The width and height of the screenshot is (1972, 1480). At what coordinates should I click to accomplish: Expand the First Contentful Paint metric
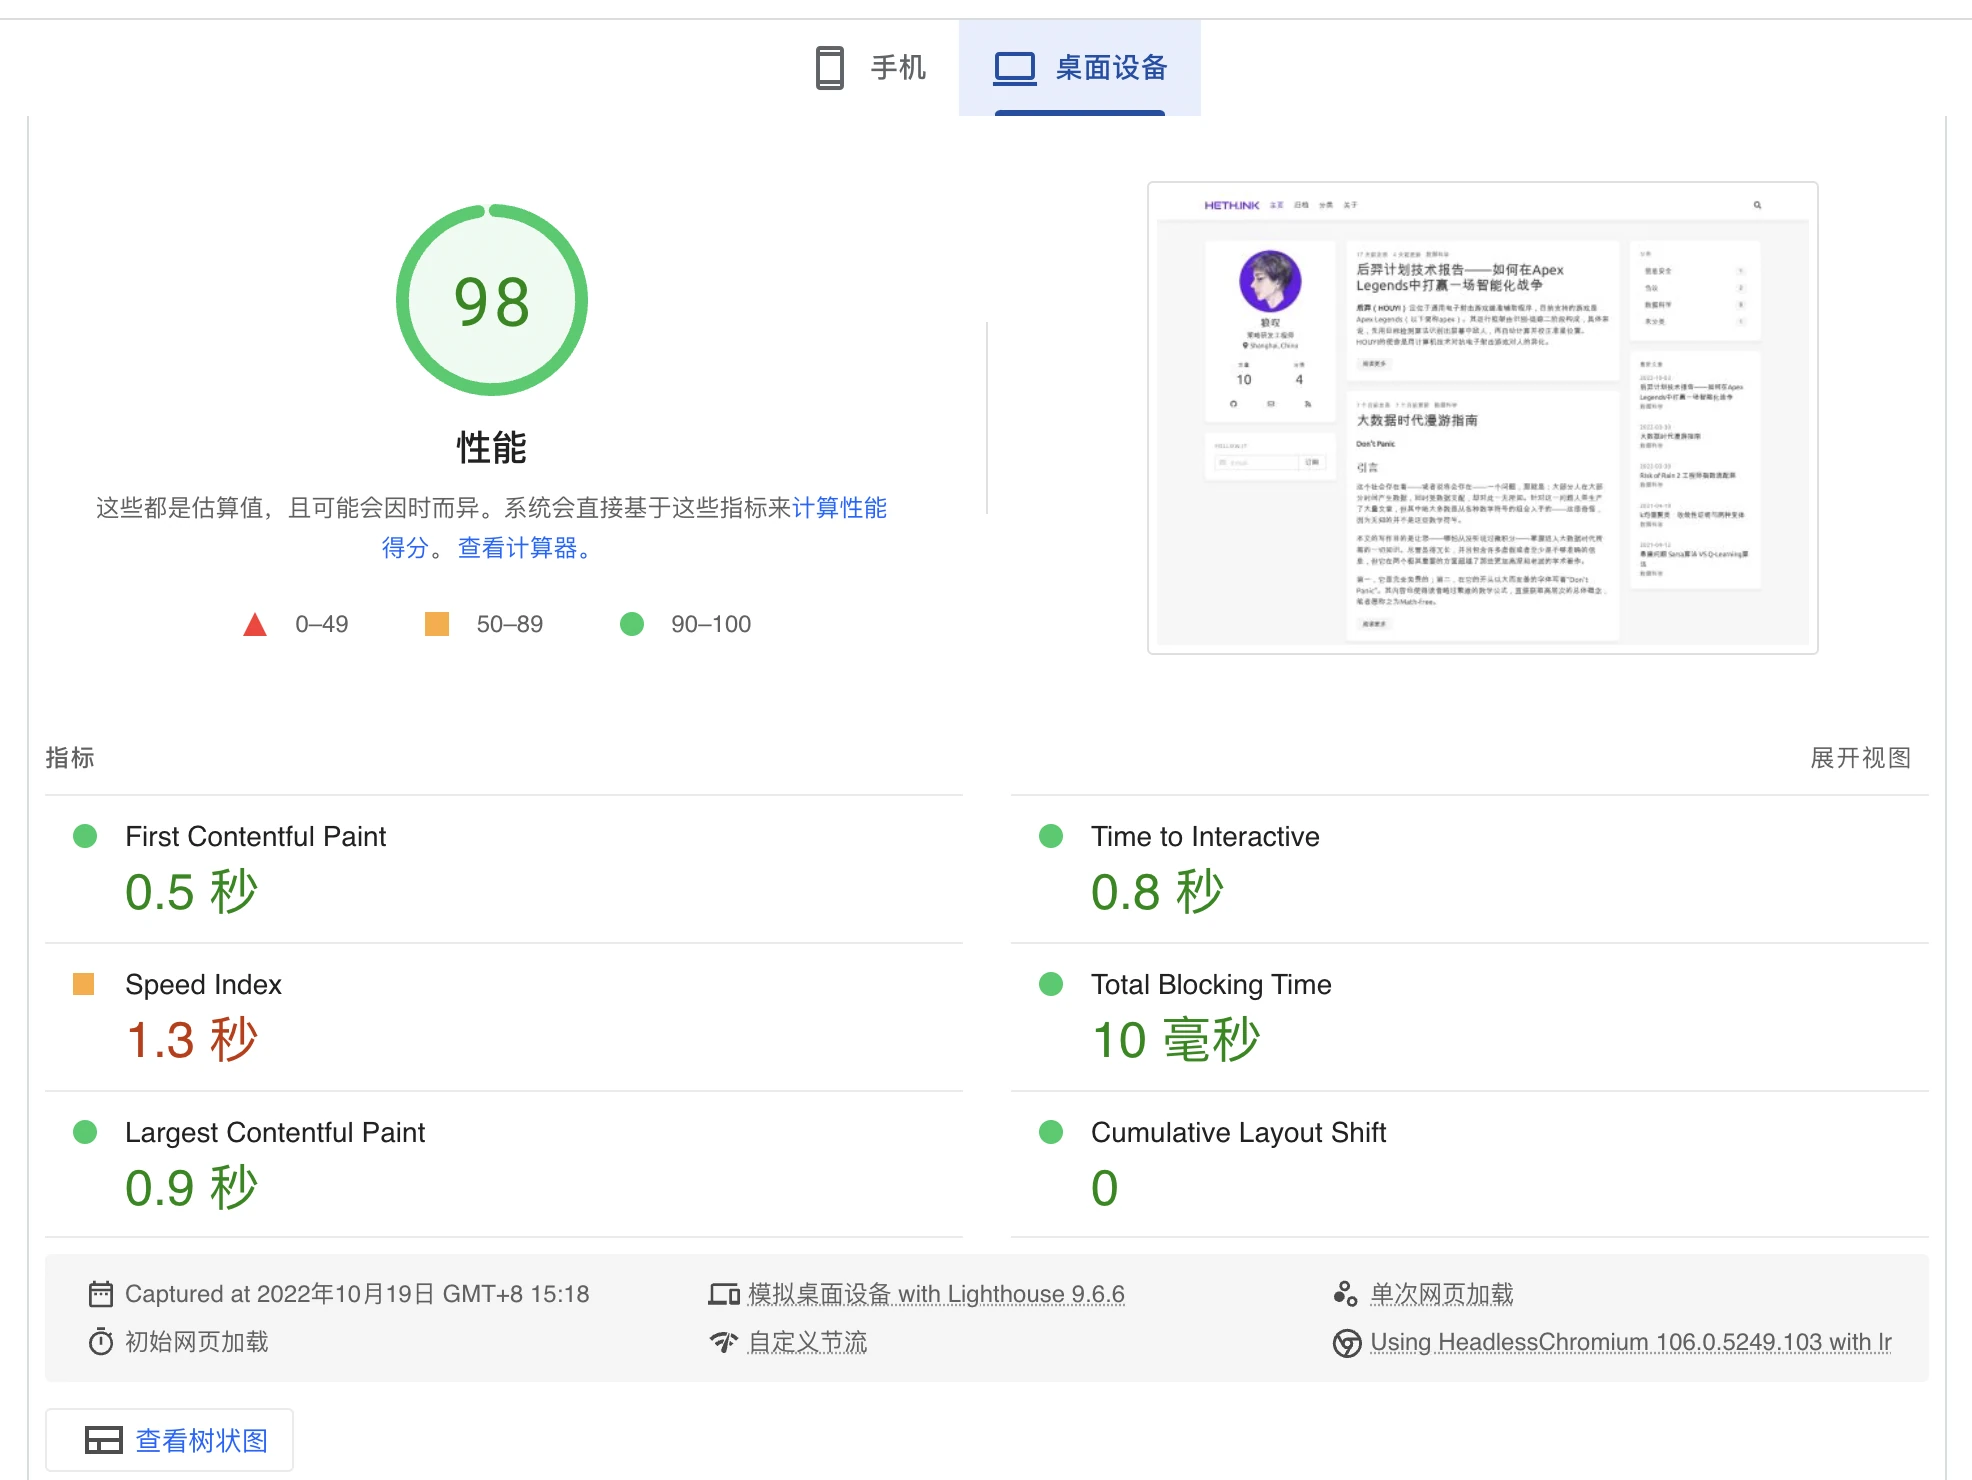255,837
